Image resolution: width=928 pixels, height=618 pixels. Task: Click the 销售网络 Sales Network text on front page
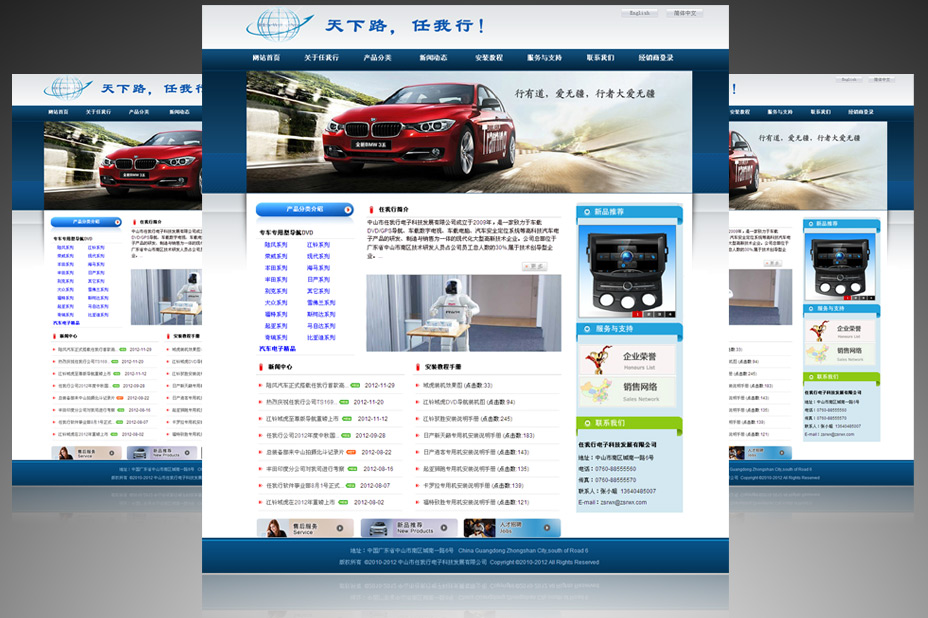[x=640, y=391]
